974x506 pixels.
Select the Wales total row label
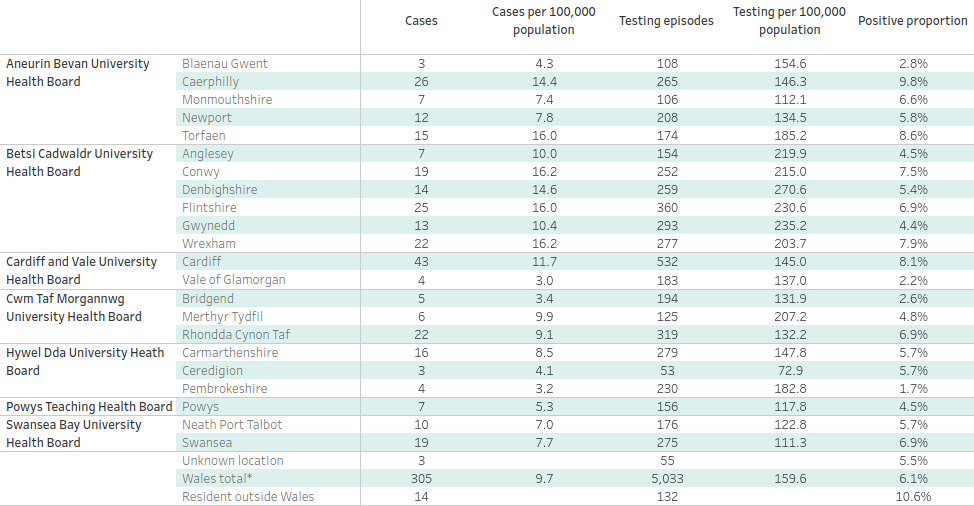pyautogui.click(x=218, y=479)
